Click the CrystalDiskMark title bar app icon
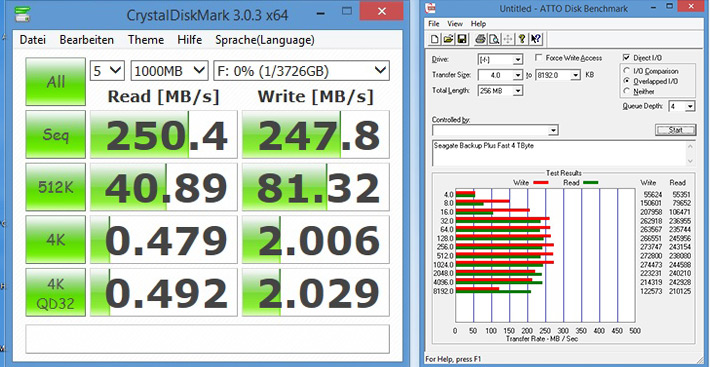This screenshot has width=710, height=367. [23, 14]
